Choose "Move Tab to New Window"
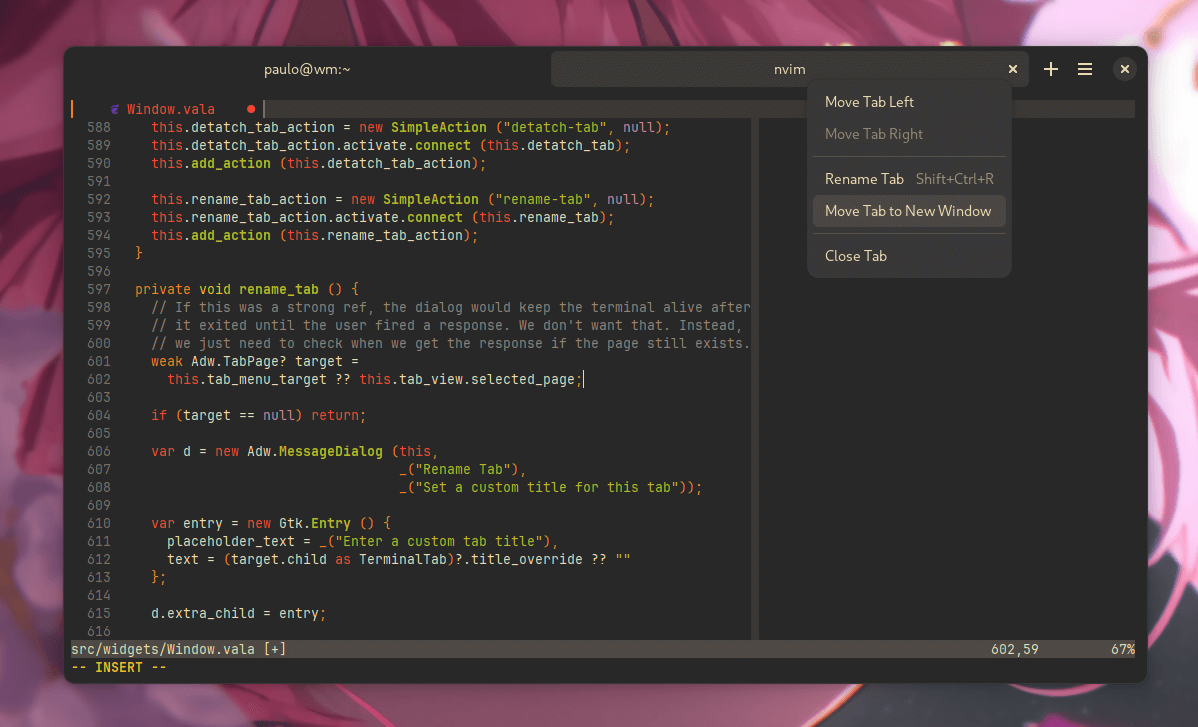 click(x=908, y=211)
